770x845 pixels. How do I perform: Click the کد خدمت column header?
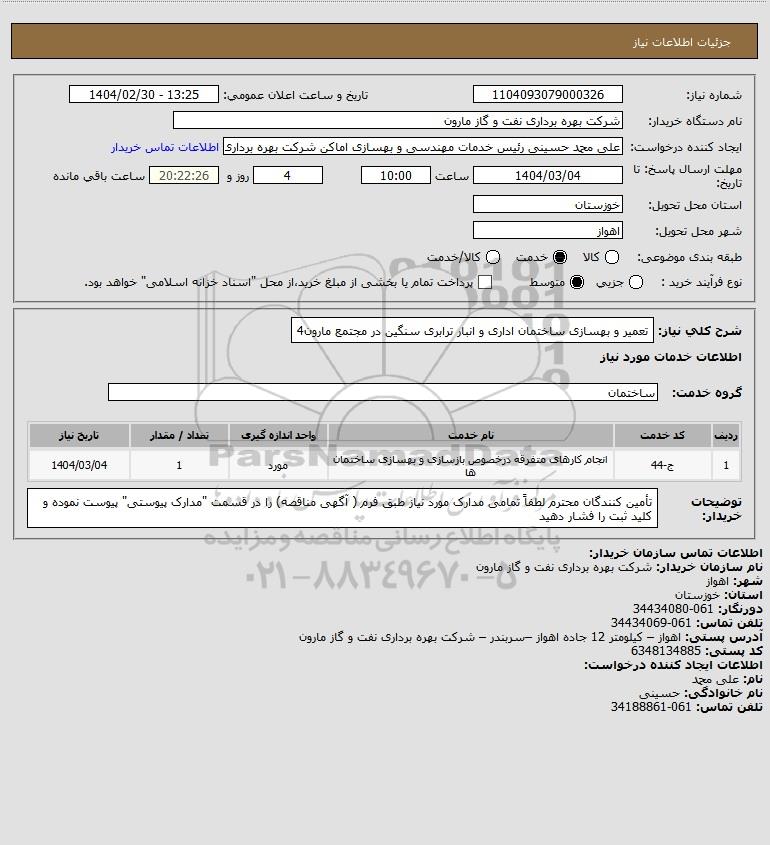tap(662, 435)
